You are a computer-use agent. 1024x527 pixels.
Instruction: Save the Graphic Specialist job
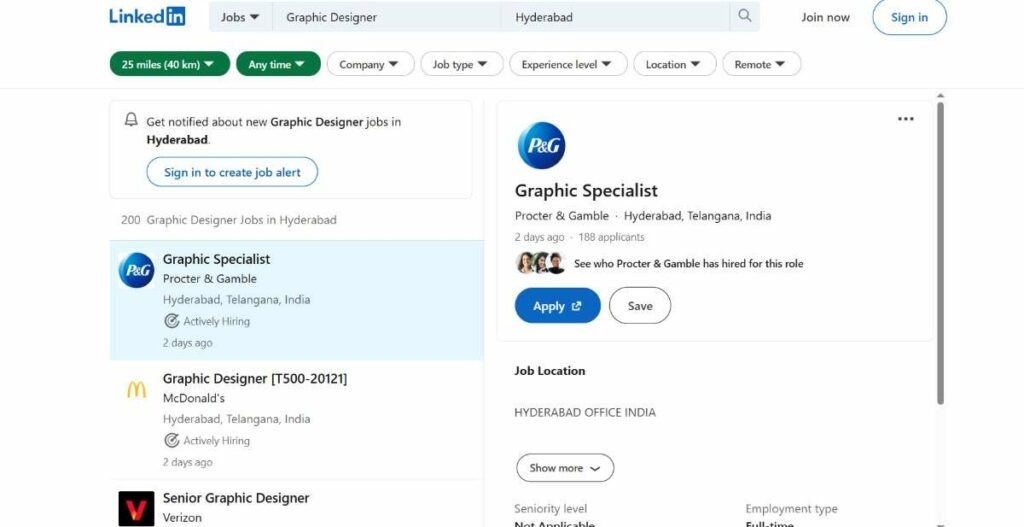[640, 306]
